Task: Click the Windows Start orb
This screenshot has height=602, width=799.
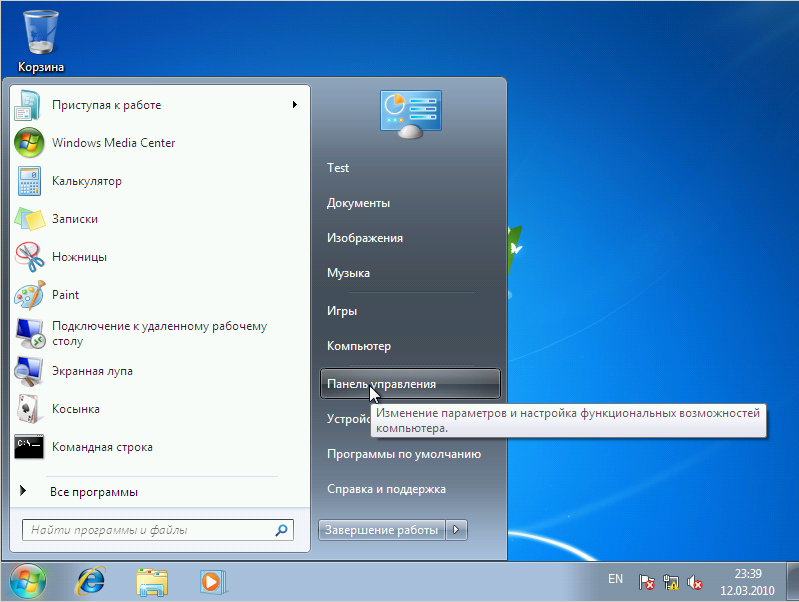Action: [x=28, y=582]
